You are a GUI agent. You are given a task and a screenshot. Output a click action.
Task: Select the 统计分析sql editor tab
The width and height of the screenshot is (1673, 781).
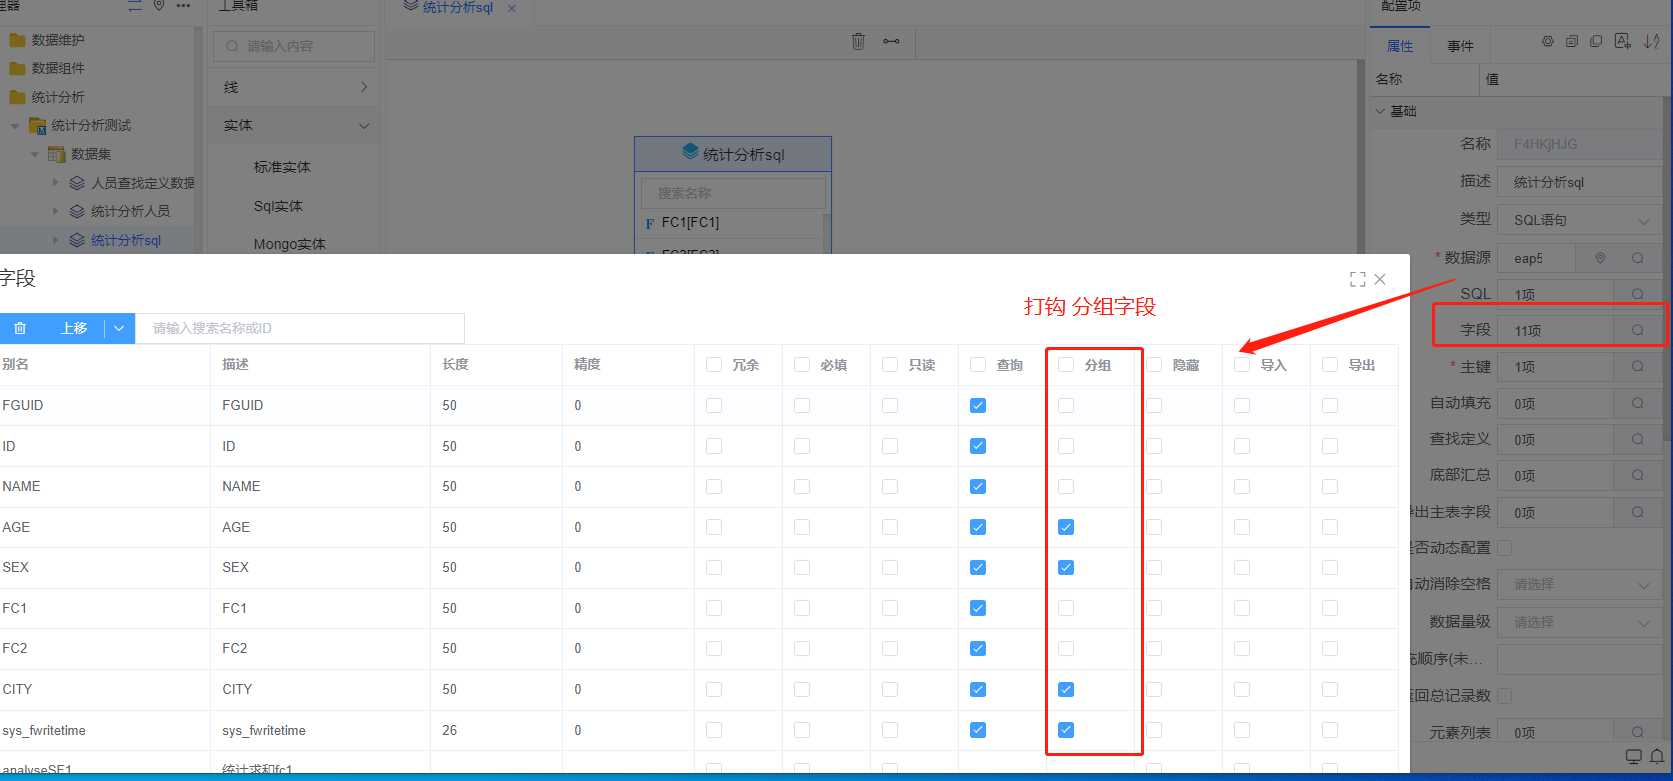pyautogui.click(x=457, y=8)
